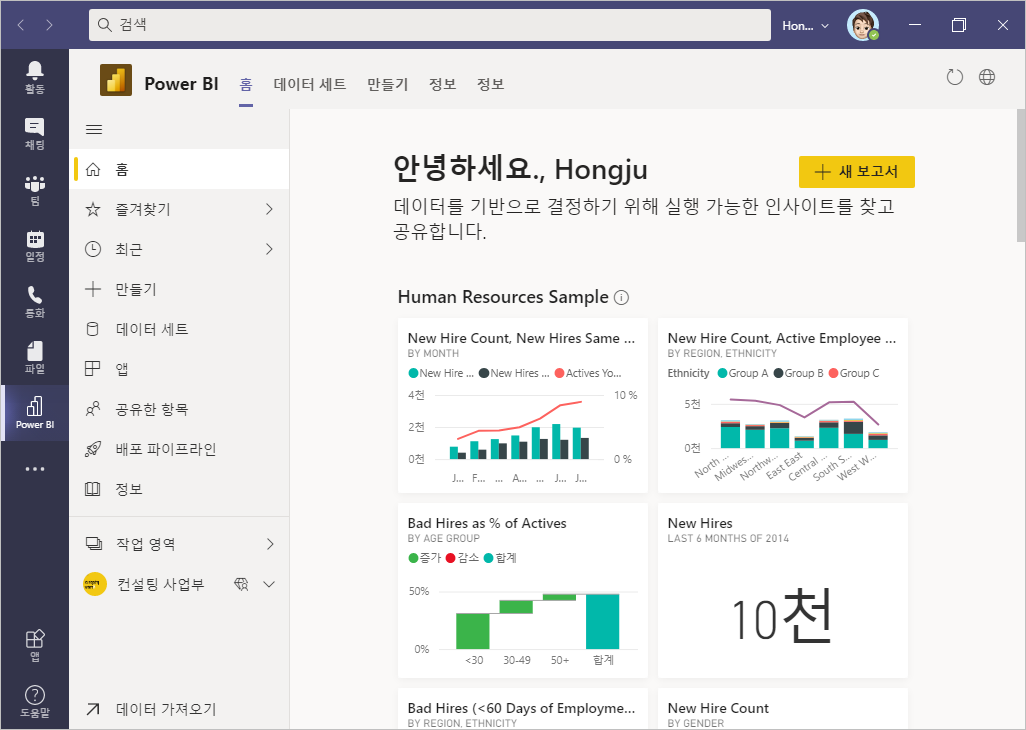Viewport: 1026px width, 730px height.
Task: Switch to the first 정보 tab
Action: coord(442,84)
